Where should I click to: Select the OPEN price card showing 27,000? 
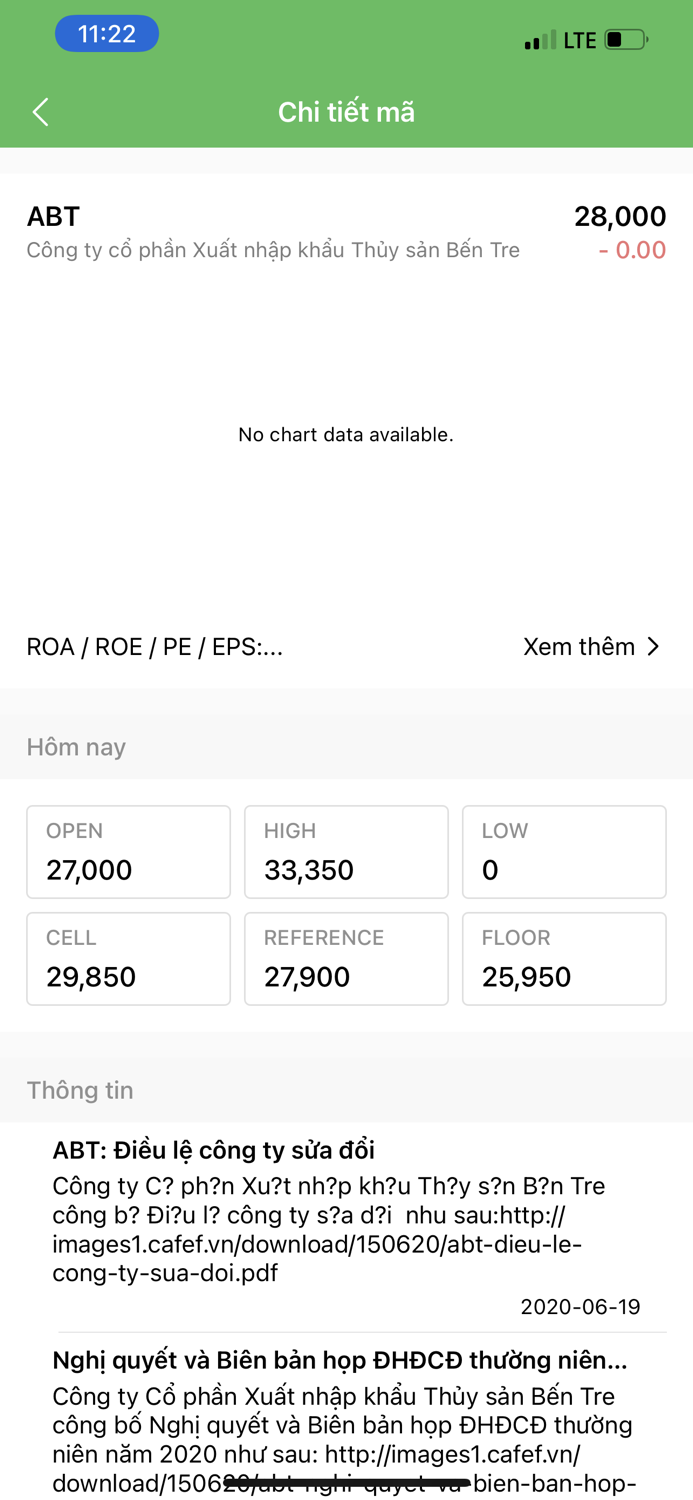tap(128, 851)
